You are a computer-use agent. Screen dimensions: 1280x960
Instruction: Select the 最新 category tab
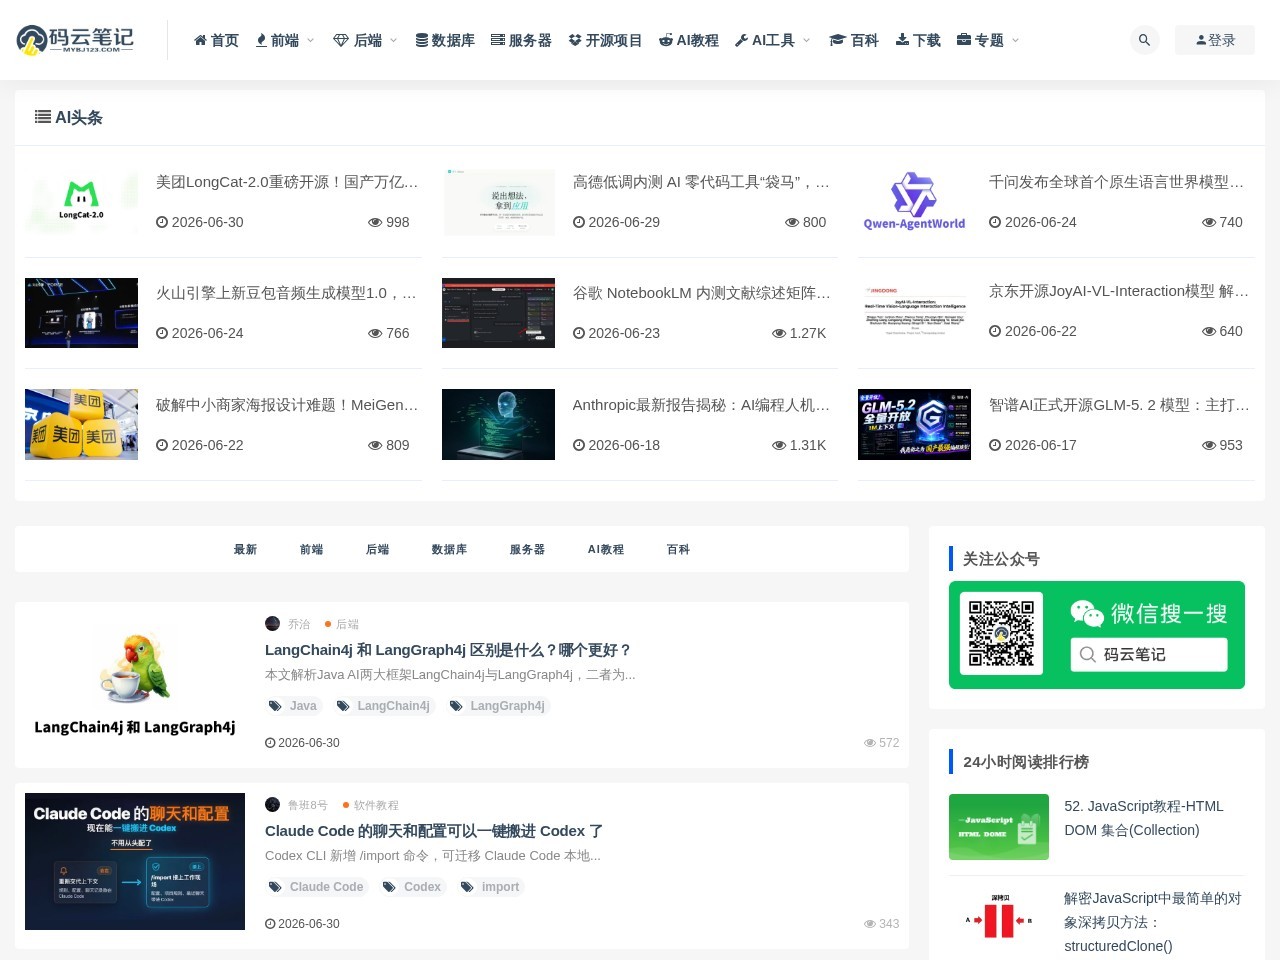[x=245, y=549]
